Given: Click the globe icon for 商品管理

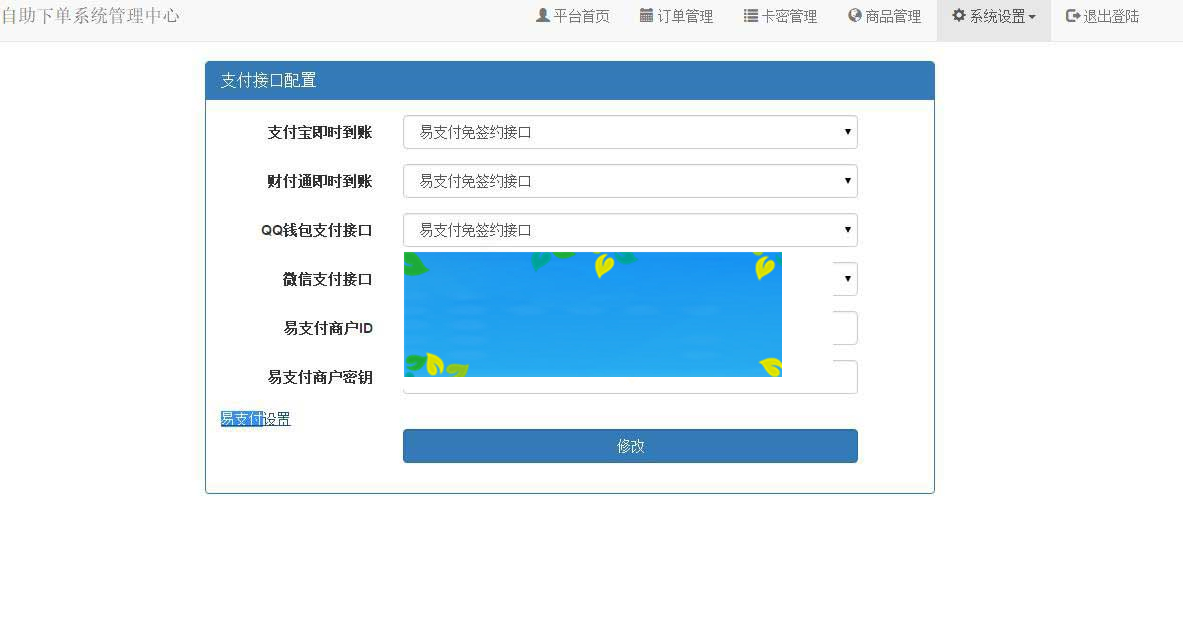Looking at the screenshot, I should click(852, 15).
